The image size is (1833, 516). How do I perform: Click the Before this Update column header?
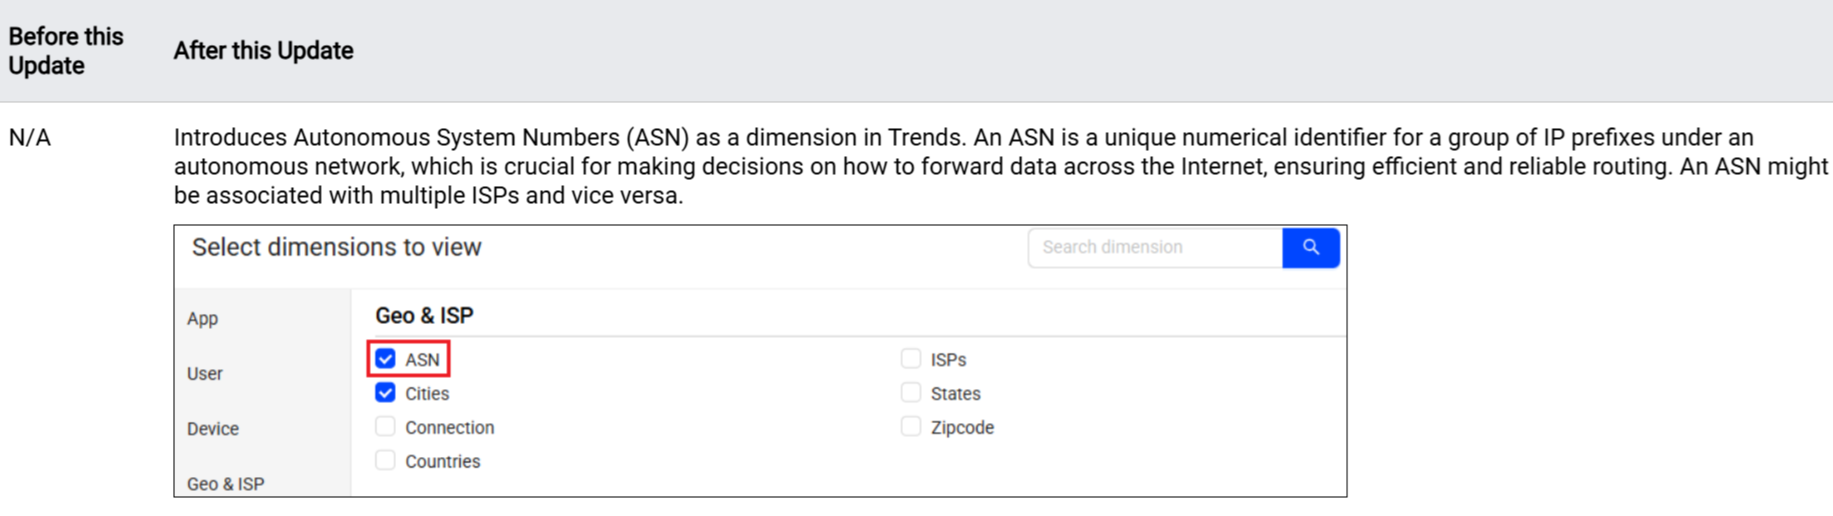click(x=66, y=51)
